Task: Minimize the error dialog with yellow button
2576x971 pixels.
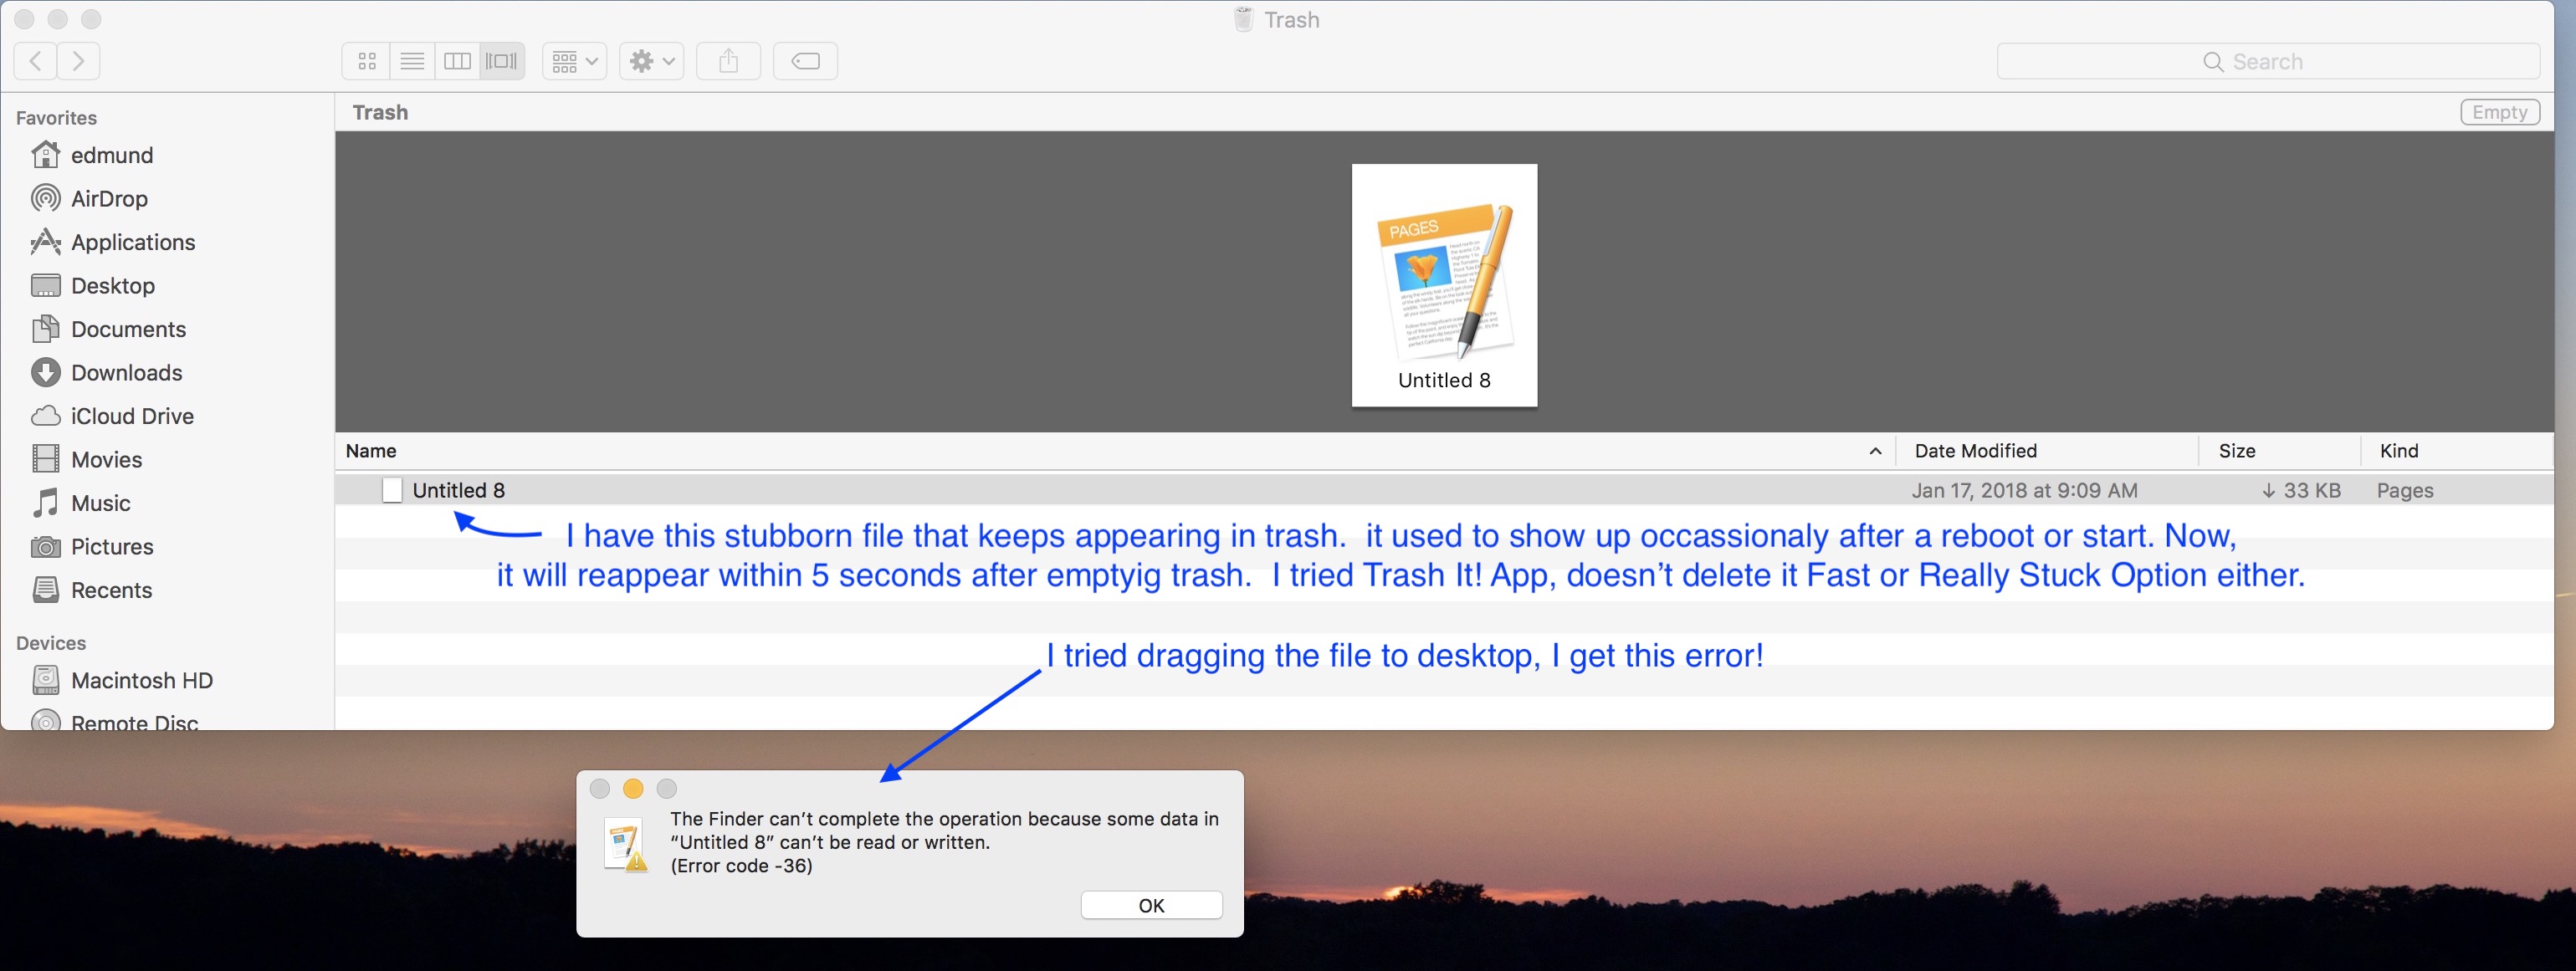Action: click(x=633, y=789)
